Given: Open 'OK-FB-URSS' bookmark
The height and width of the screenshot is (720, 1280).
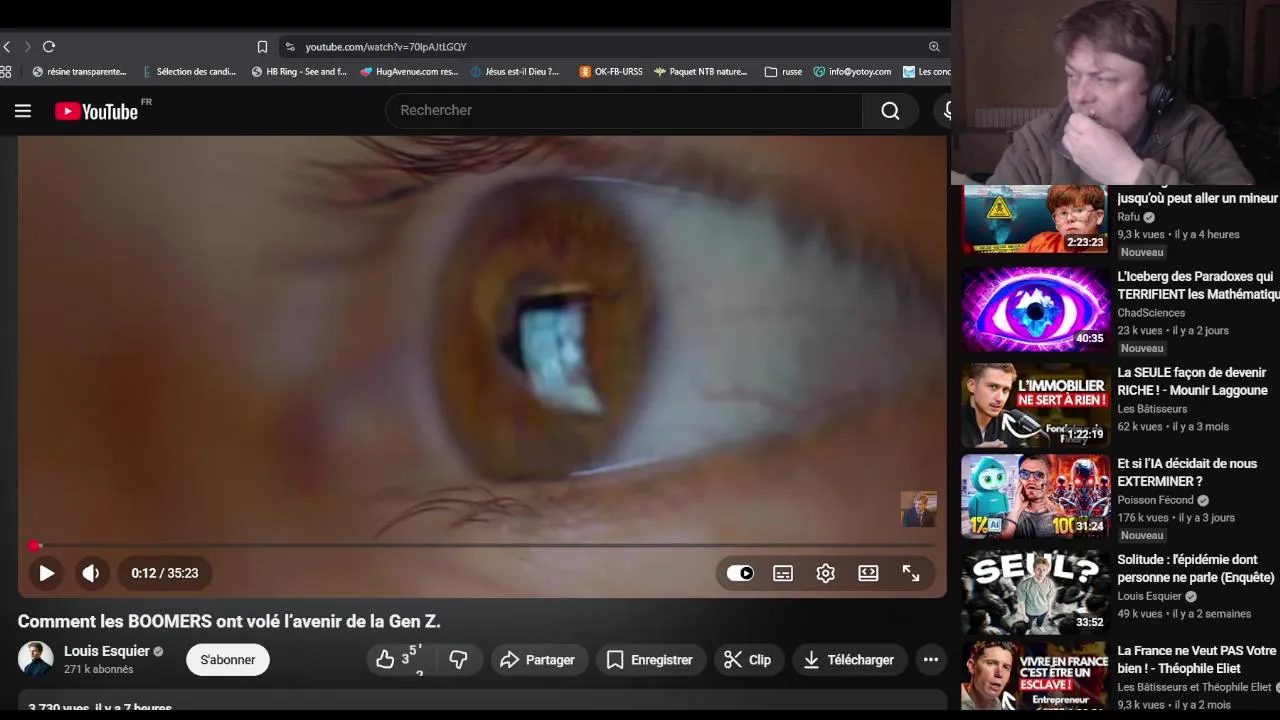Looking at the screenshot, I should pyautogui.click(x=611, y=72).
